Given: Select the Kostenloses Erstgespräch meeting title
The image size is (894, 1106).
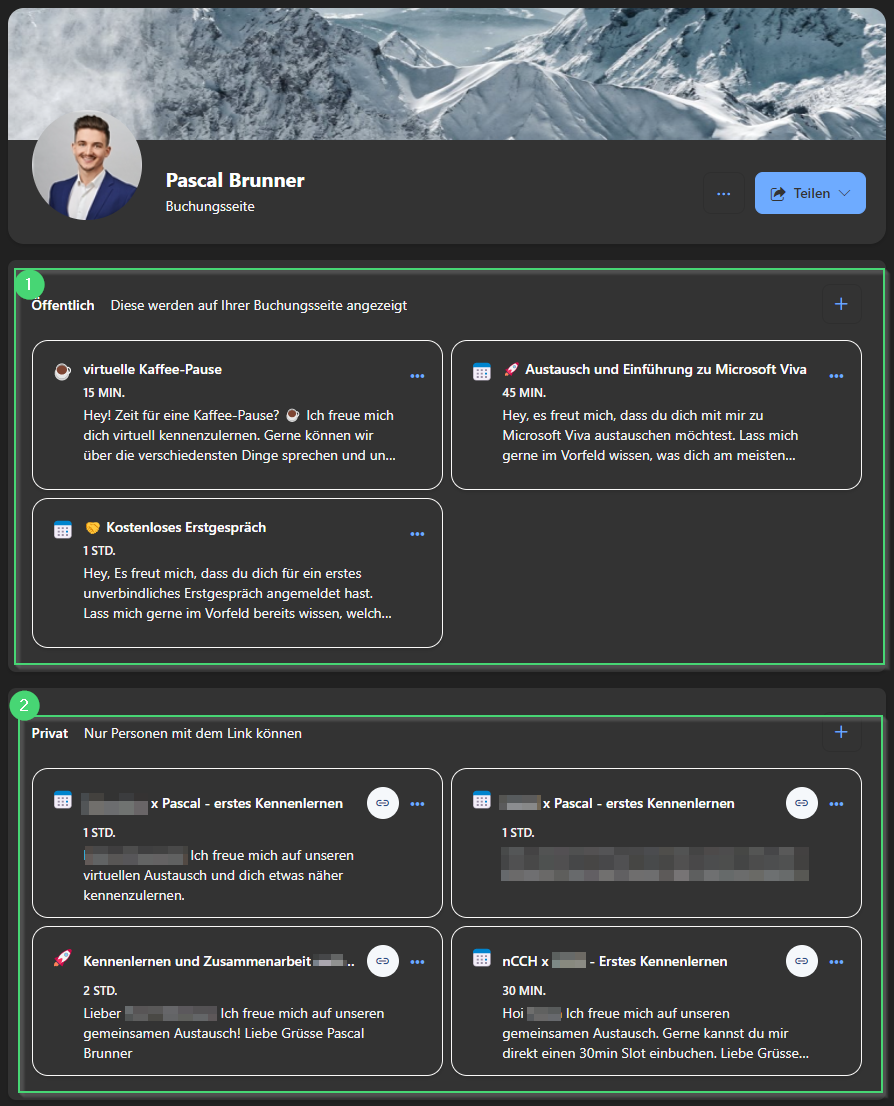Looking at the screenshot, I should [x=186, y=527].
